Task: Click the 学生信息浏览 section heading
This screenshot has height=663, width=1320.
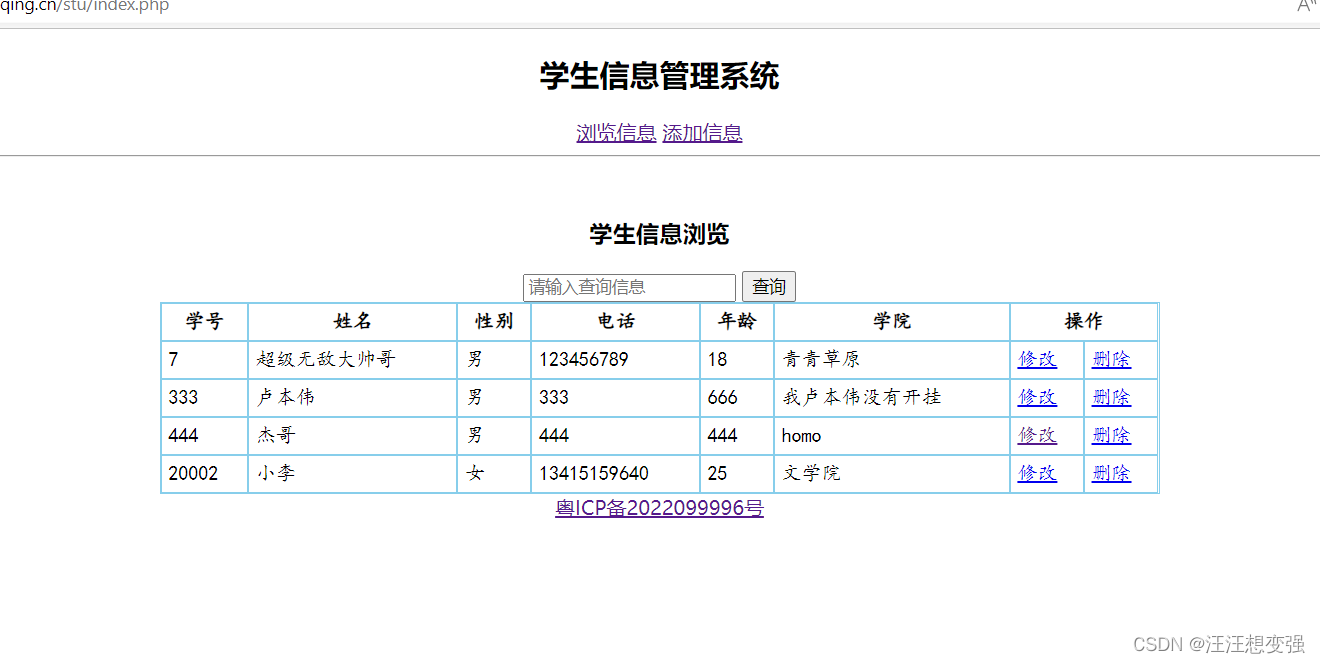Action: coord(659,234)
